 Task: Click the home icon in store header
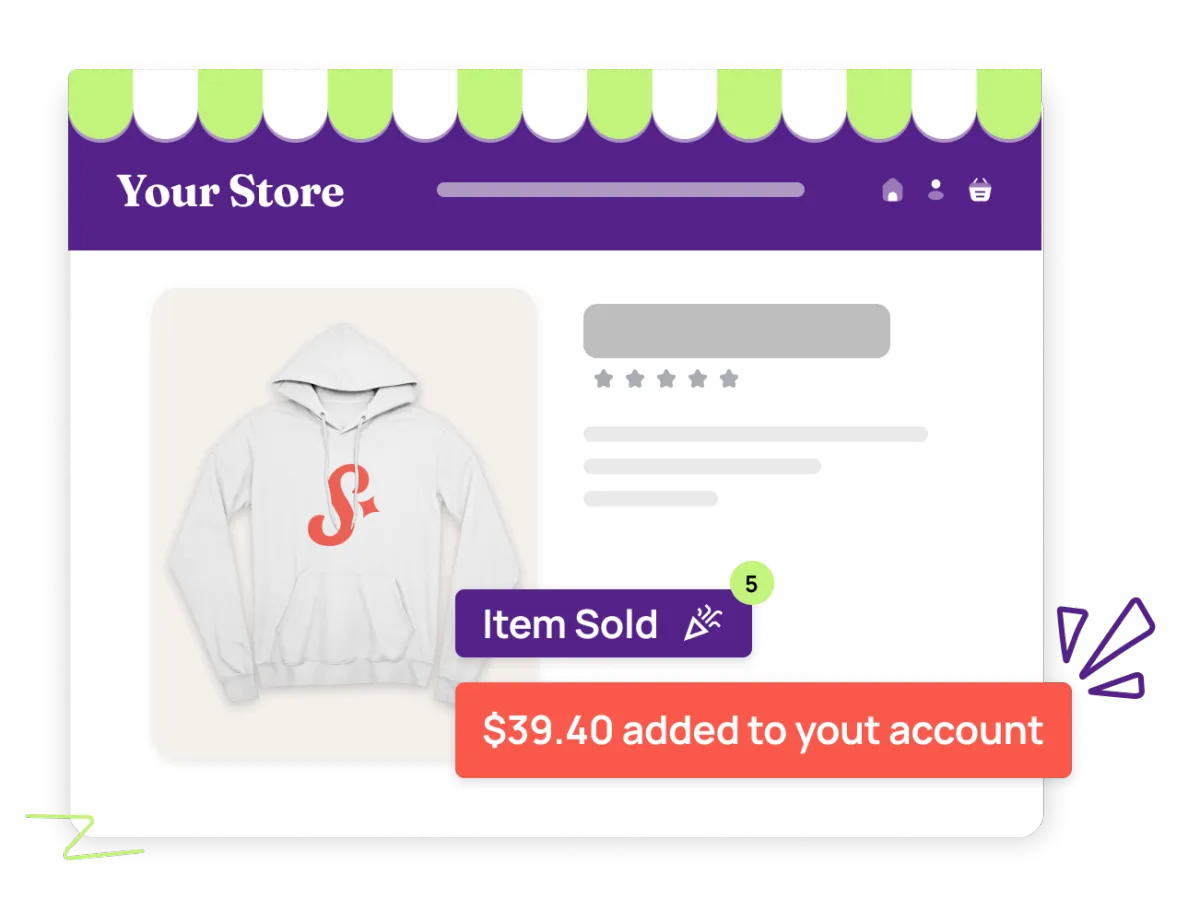click(892, 190)
